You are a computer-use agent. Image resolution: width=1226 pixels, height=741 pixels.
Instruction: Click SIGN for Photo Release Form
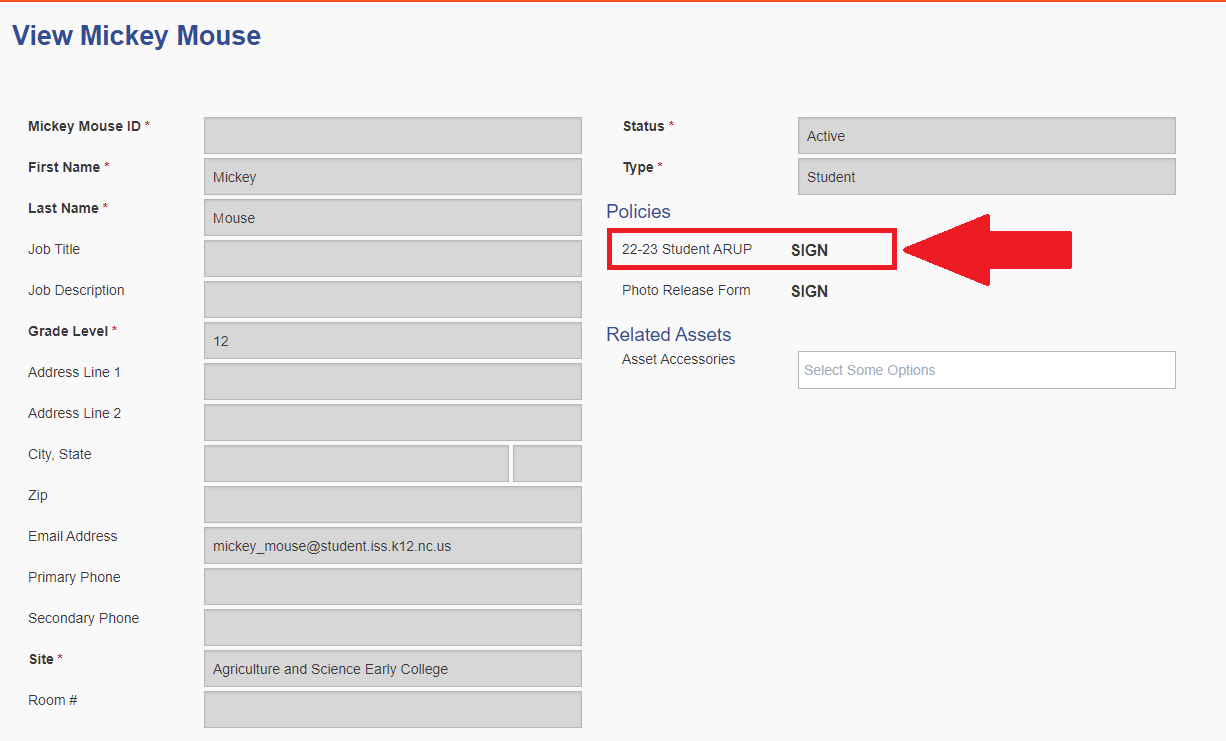(x=809, y=291)
